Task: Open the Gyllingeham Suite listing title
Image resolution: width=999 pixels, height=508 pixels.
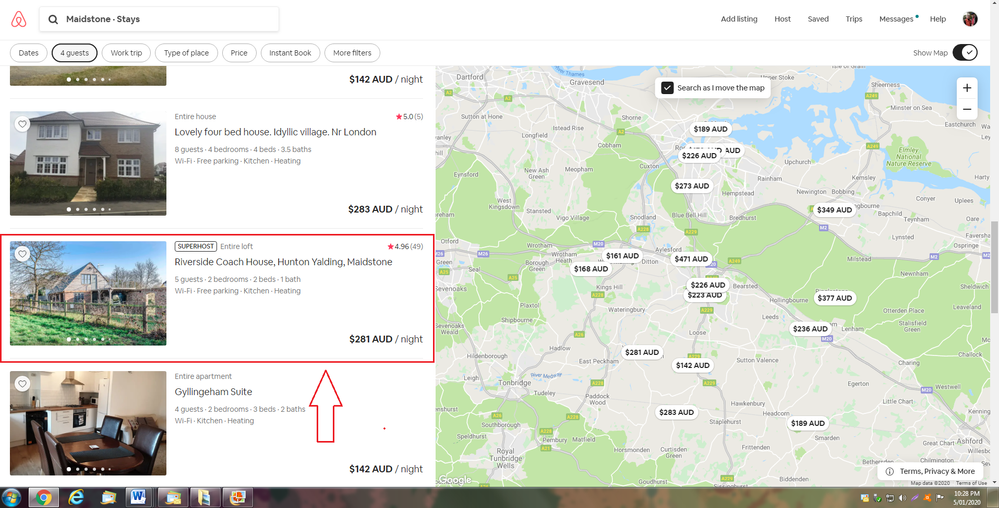Action: [213, 392]
